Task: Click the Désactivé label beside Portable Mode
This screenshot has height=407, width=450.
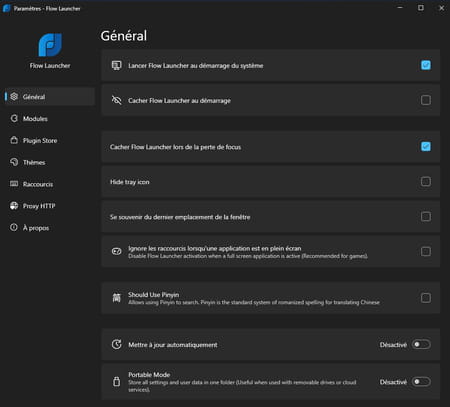Action: pos(393,382)
